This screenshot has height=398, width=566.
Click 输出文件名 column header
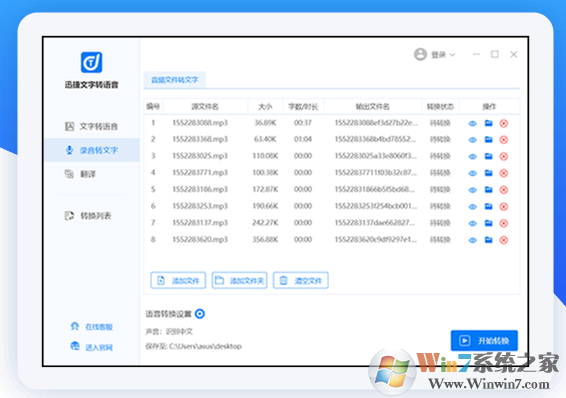(x=373, y=106)
